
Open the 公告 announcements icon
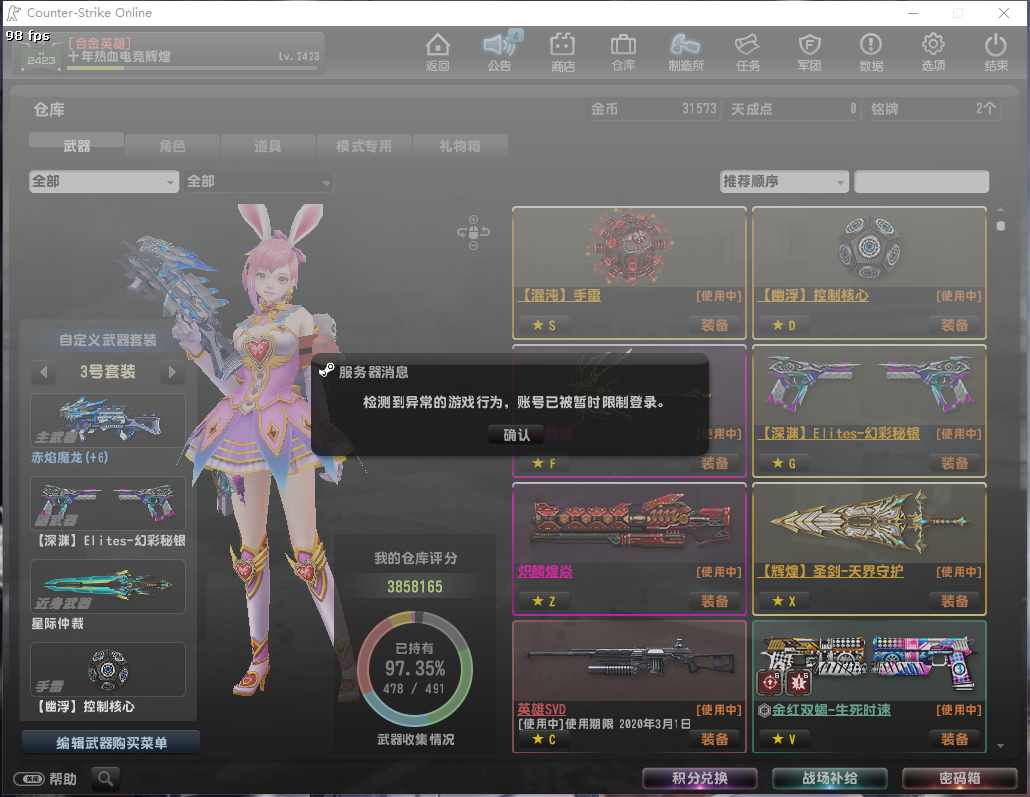pyautogui.click(x=499, y=53)
